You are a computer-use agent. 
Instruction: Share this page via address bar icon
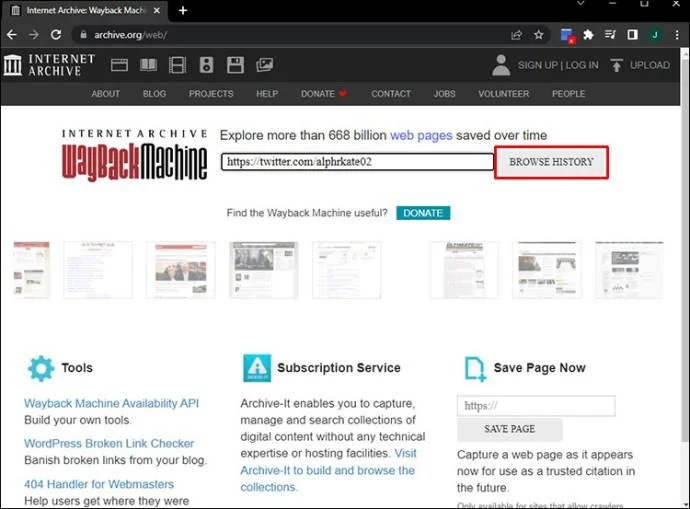point(517,35)
